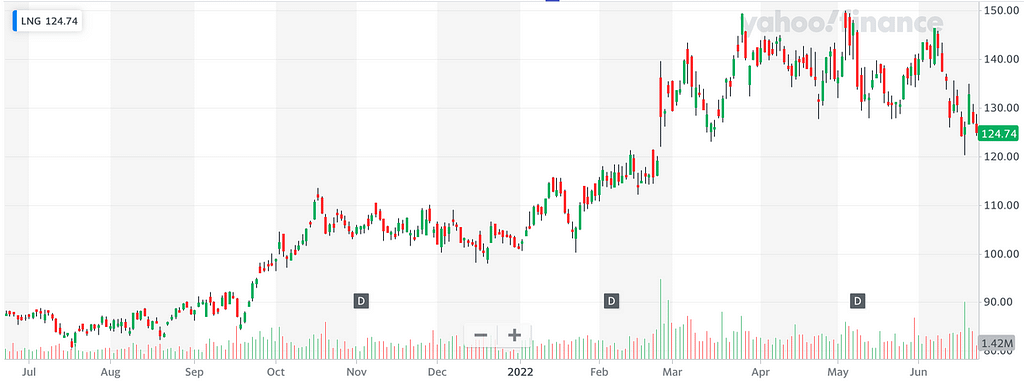Click the zoom in plus button
The height and width of the screenshot is (386, 1024).
point(515,335)
